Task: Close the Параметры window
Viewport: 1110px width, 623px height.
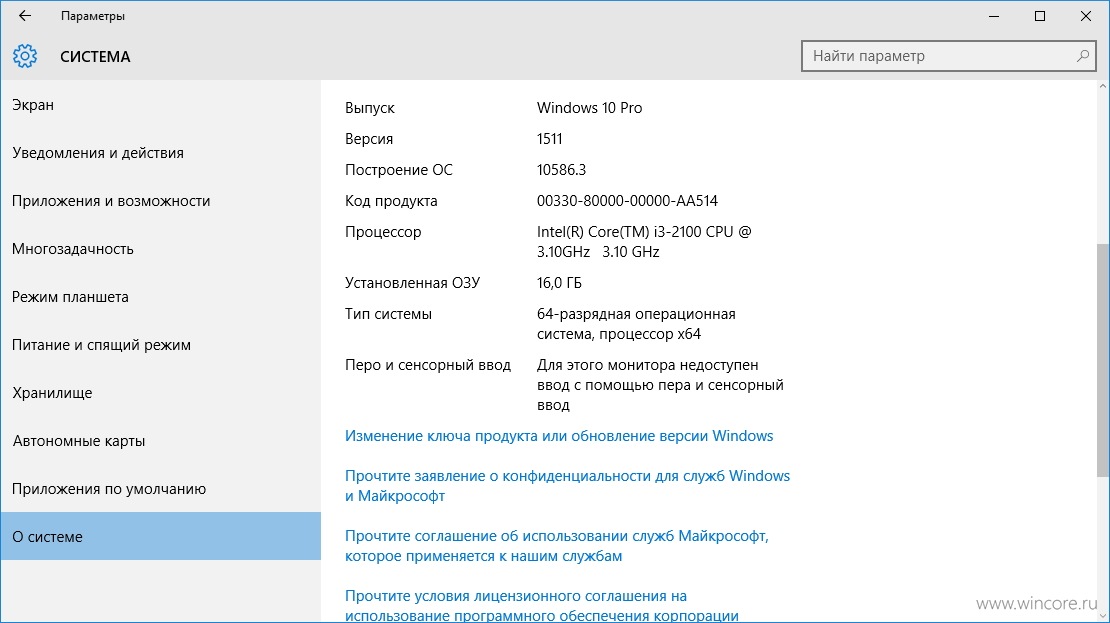Action: 1086,16
